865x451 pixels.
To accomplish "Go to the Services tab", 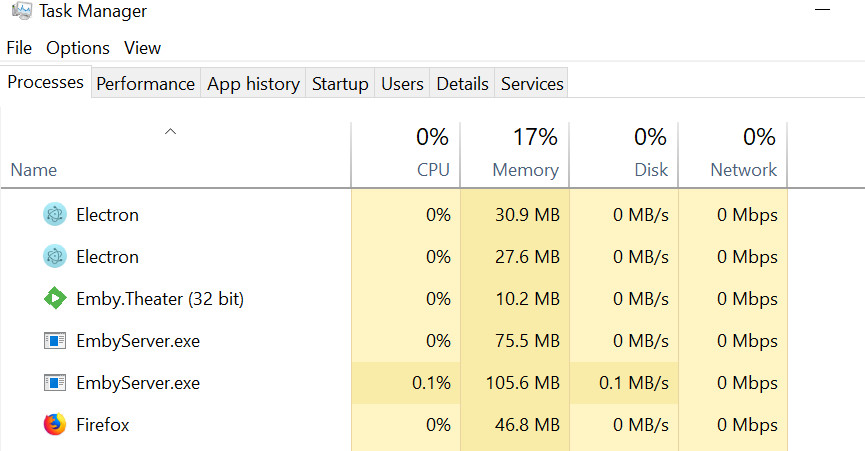I will point(532,84).
